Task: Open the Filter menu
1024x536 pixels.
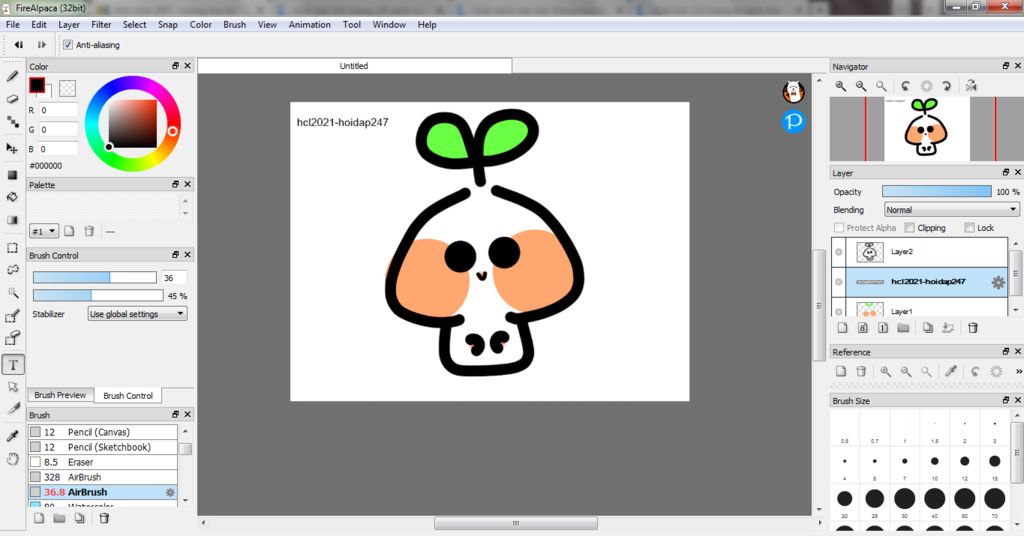Action: [101, 25]
